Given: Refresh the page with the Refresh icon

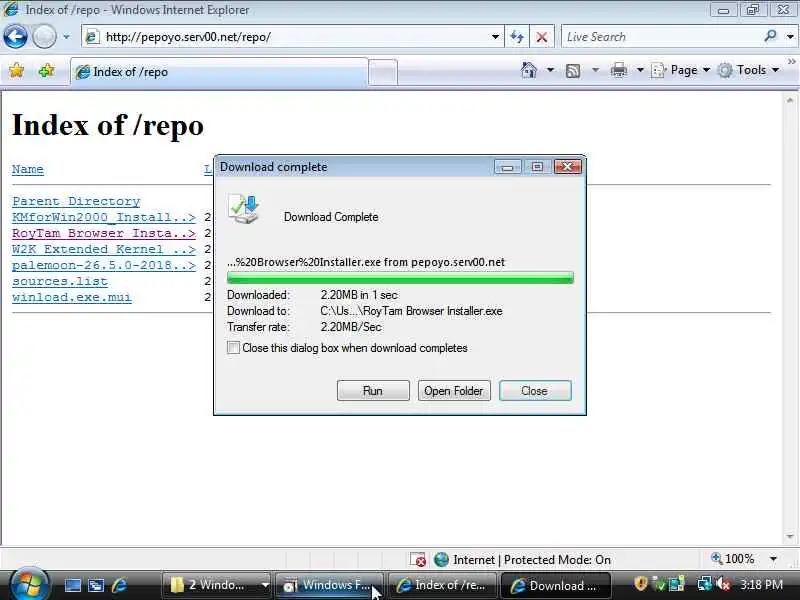Looking at the screenshot, I should 517,37.
